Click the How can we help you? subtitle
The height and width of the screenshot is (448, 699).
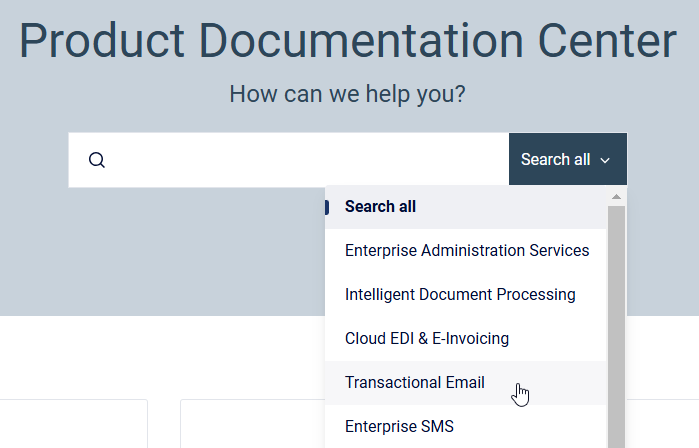(x=347, y=94)
